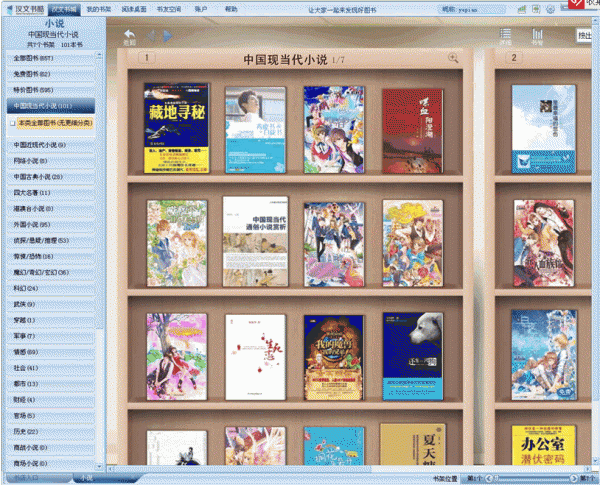The width and height of the screenshot is (600, 485).
Task: Click the magnifier zoom icon on shelf 1
Action: coord(453,58)
